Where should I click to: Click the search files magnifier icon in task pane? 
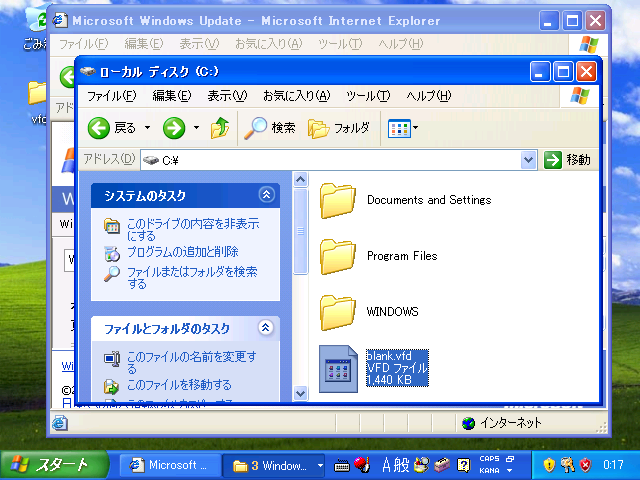click(x=111, y=273)
